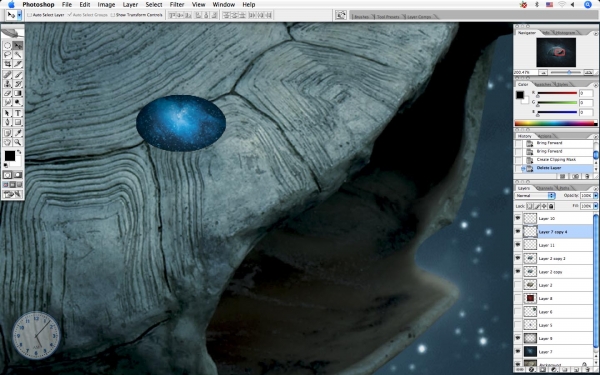Open the Normal blend mode dropdown
This screenshot has width=600, height=375.
click(x=535, y=196)
